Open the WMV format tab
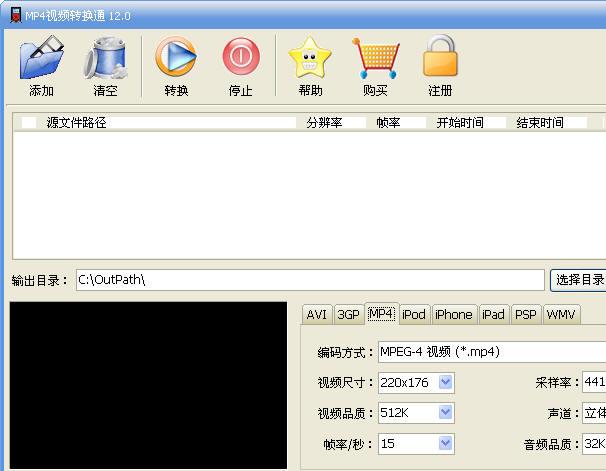The image size is (606, 471). 561,314
